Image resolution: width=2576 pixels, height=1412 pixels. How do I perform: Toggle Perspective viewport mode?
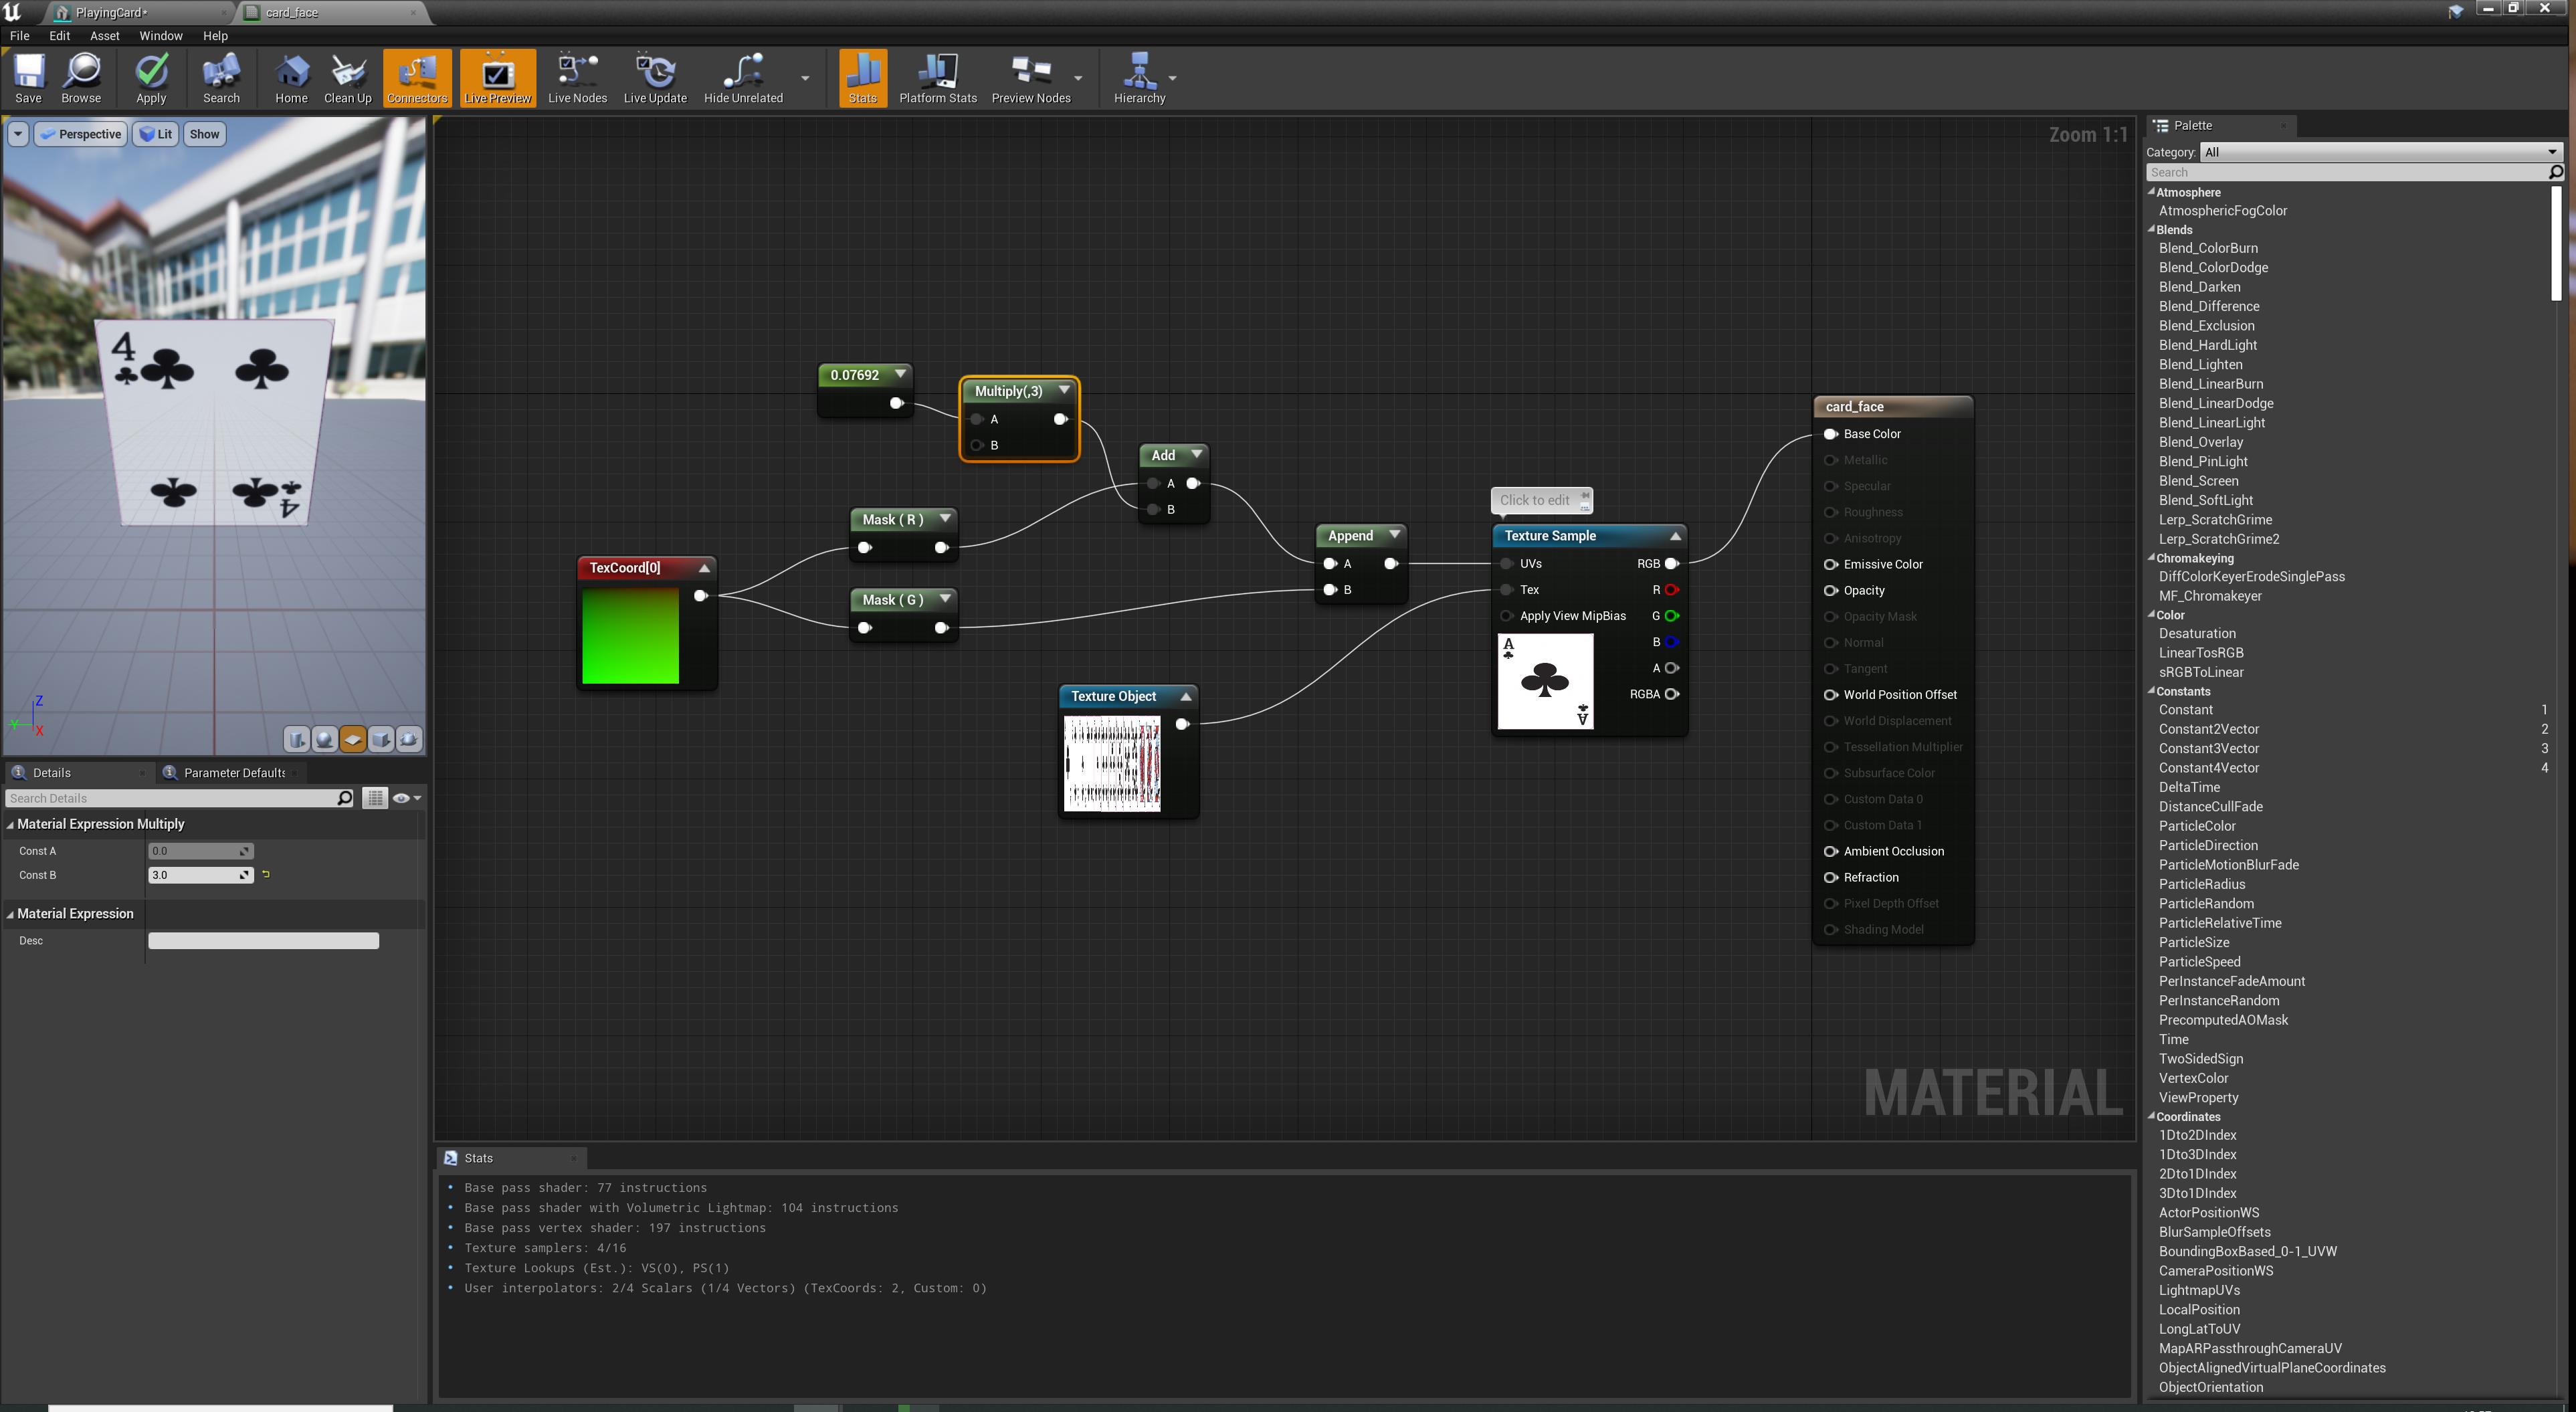point(81,134)
